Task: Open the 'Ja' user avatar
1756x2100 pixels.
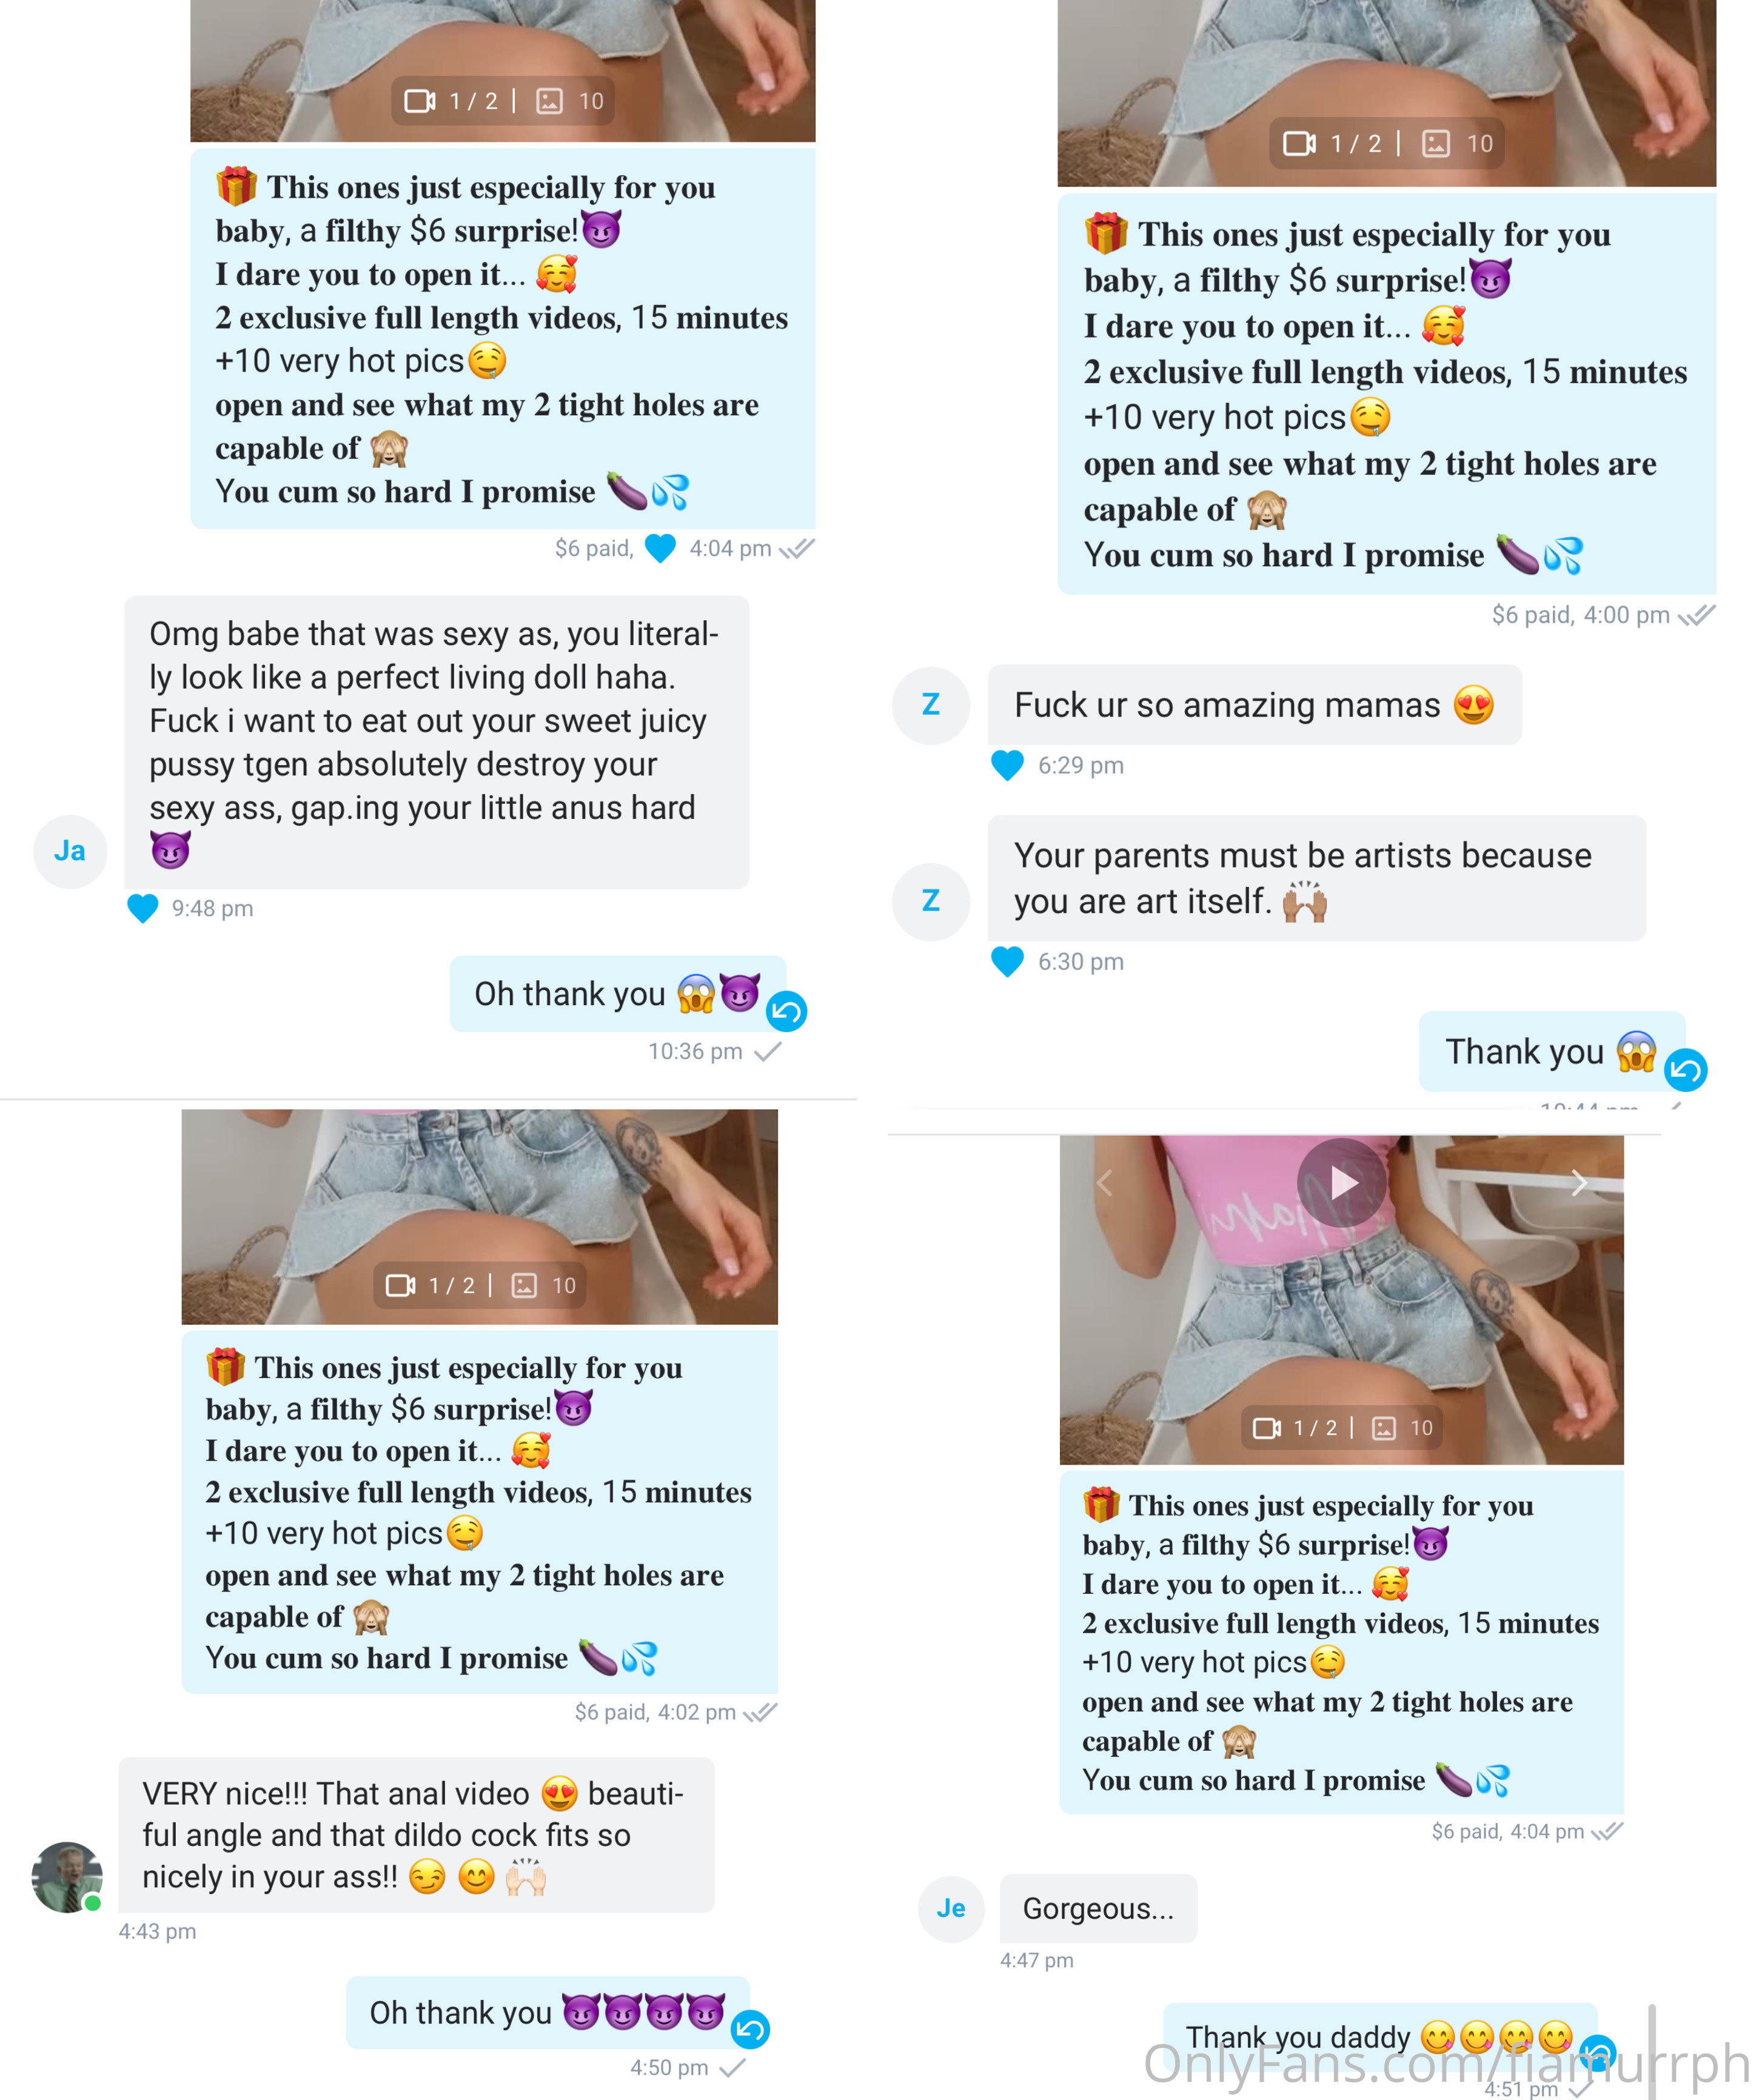Action: pyautogui.click(x=70, y=851)
